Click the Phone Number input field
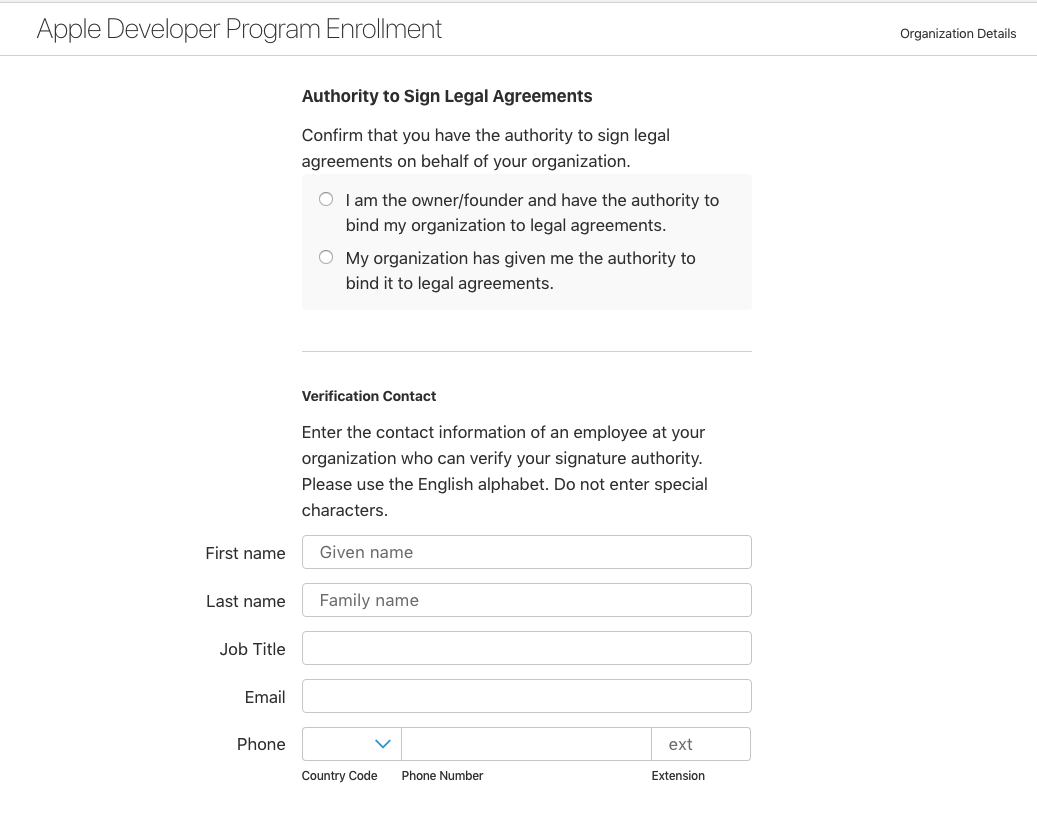Image resolution: width=1037 pixels, height=818 pixels. tap(526, 744)
